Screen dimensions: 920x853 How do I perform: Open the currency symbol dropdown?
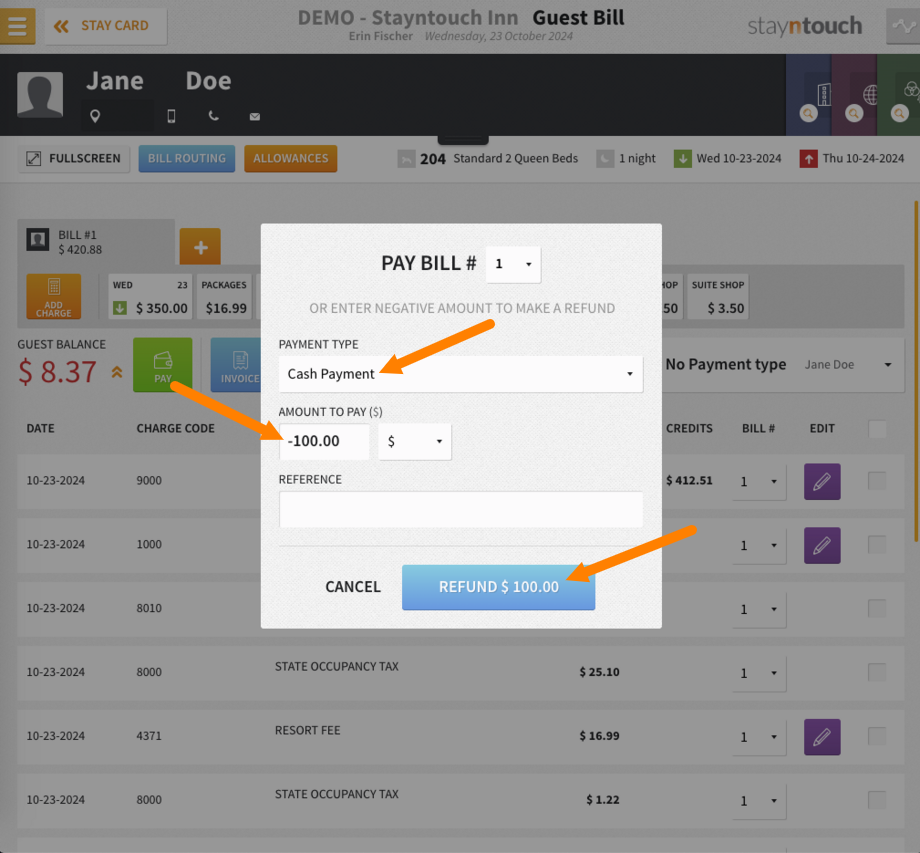pos(415,441)
